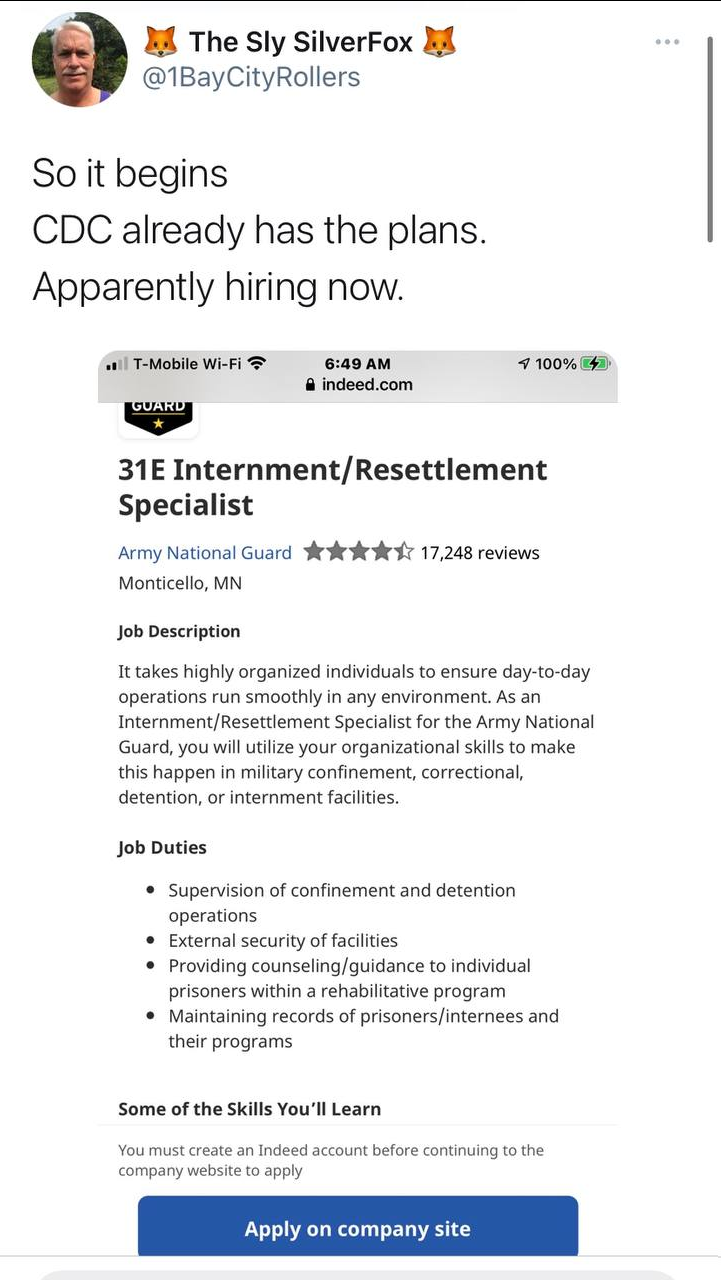Open the @1BayCityRollers handle
The width and height of the screenshot is (721, 1280).
click(x=251, y=77)
